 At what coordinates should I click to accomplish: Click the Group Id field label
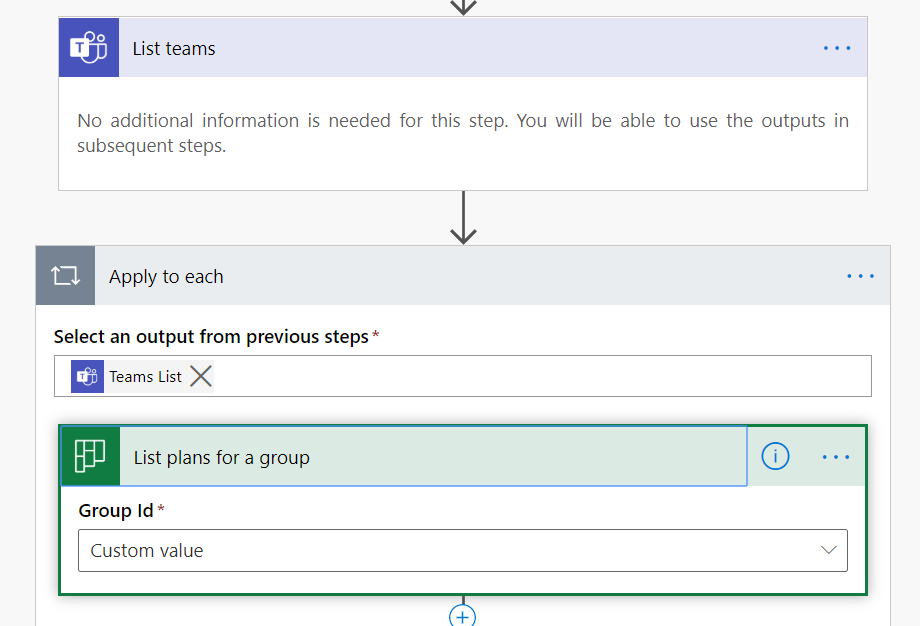[x=116, y=511]
